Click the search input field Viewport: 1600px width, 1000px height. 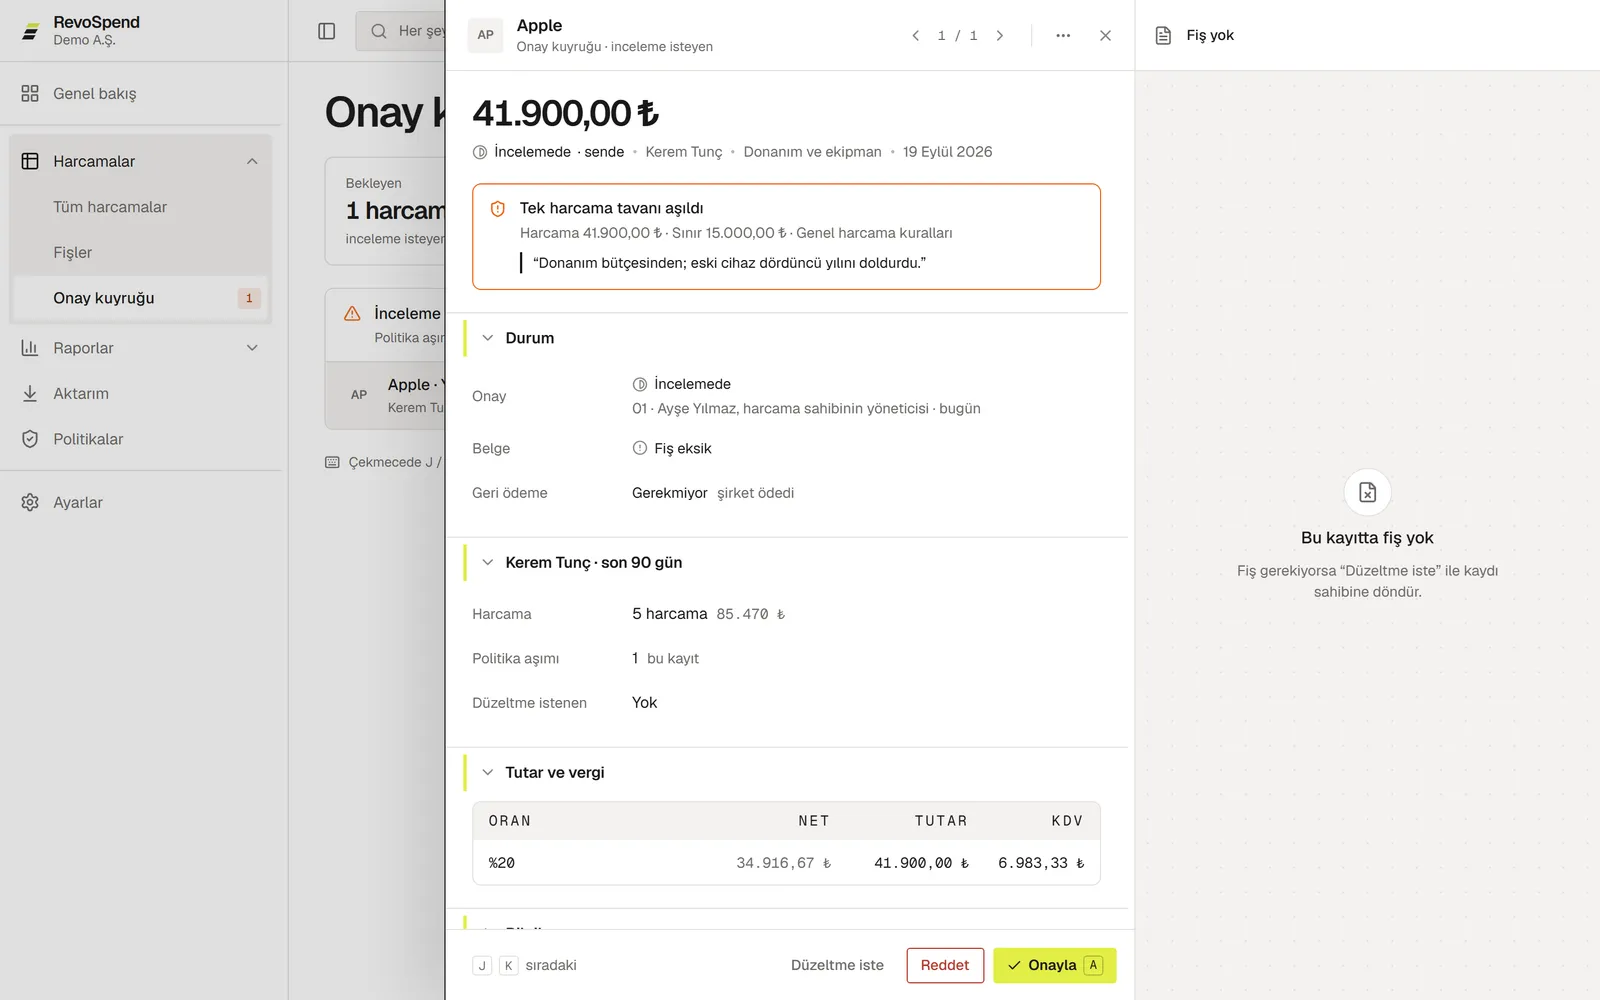coord(401,31)
